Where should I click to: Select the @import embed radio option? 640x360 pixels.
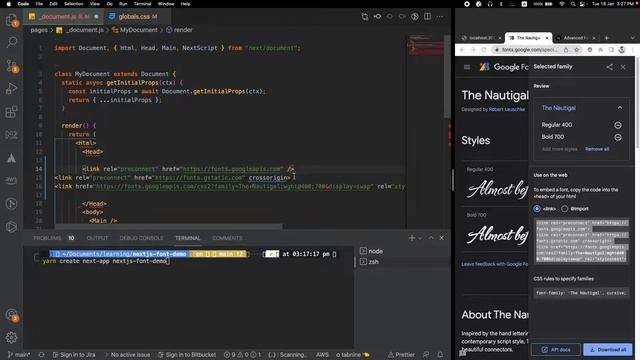(x=564, y=209)
